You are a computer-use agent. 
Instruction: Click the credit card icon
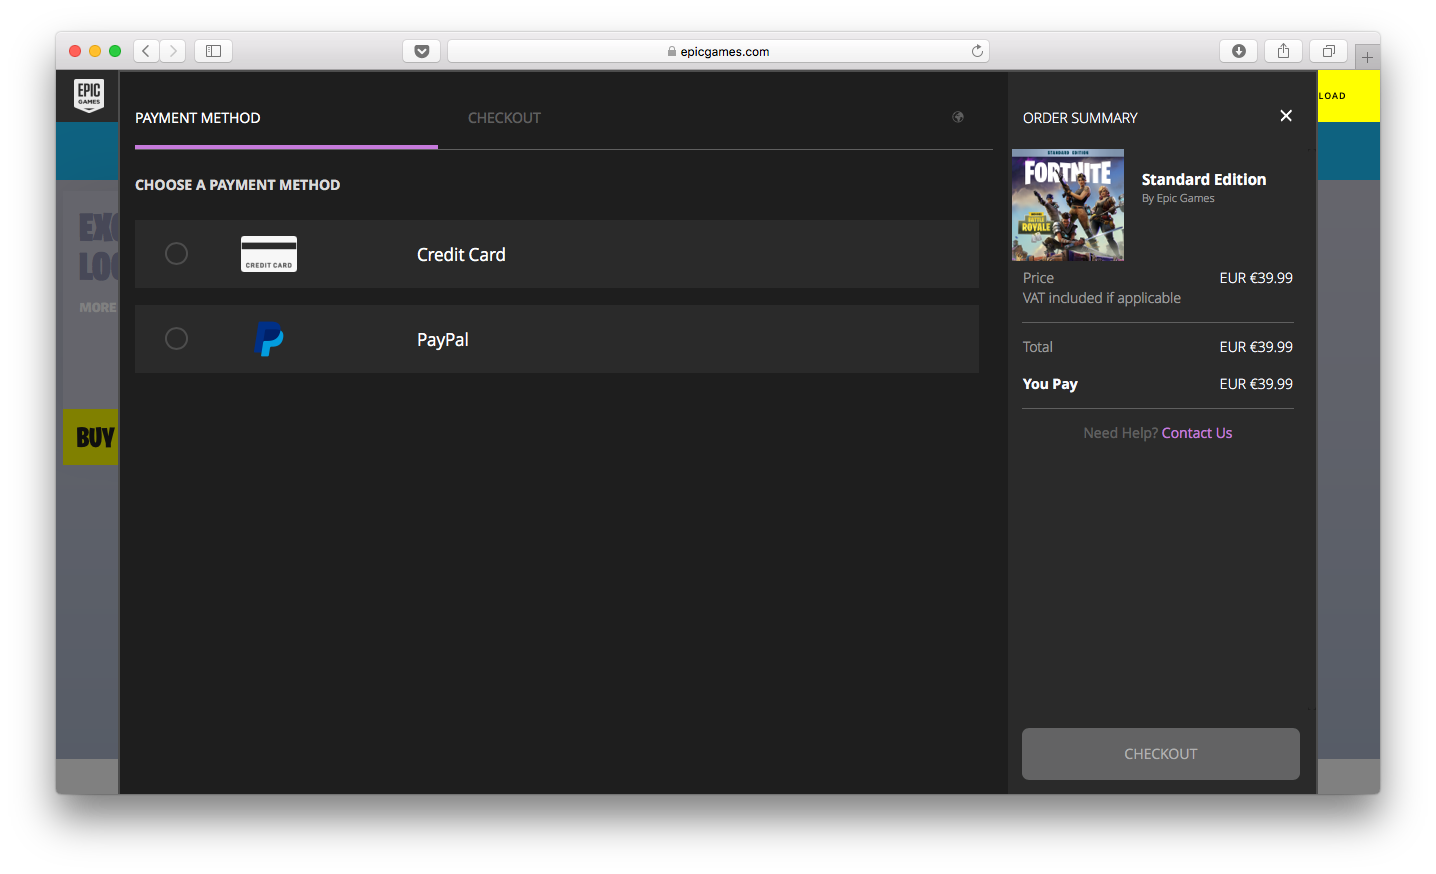coord(269,254)
